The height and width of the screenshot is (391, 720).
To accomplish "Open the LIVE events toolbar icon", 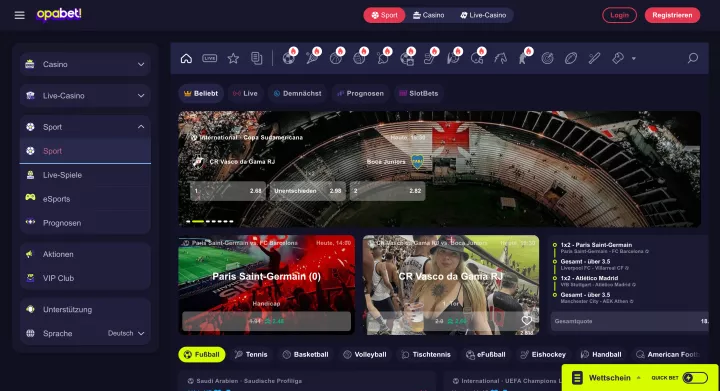I will coord(209,58).
